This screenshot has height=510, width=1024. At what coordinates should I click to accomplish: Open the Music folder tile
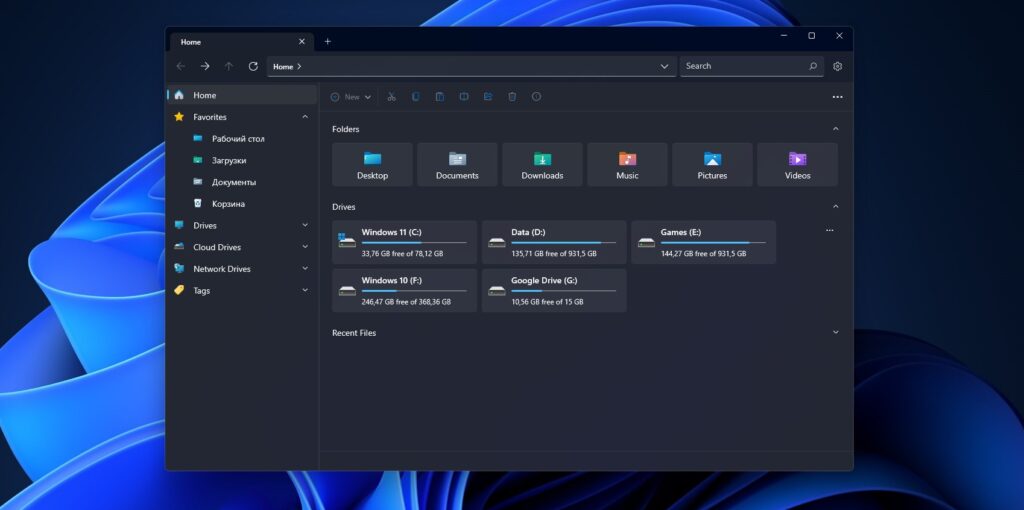pyautogui.click(x=627, y=165)
